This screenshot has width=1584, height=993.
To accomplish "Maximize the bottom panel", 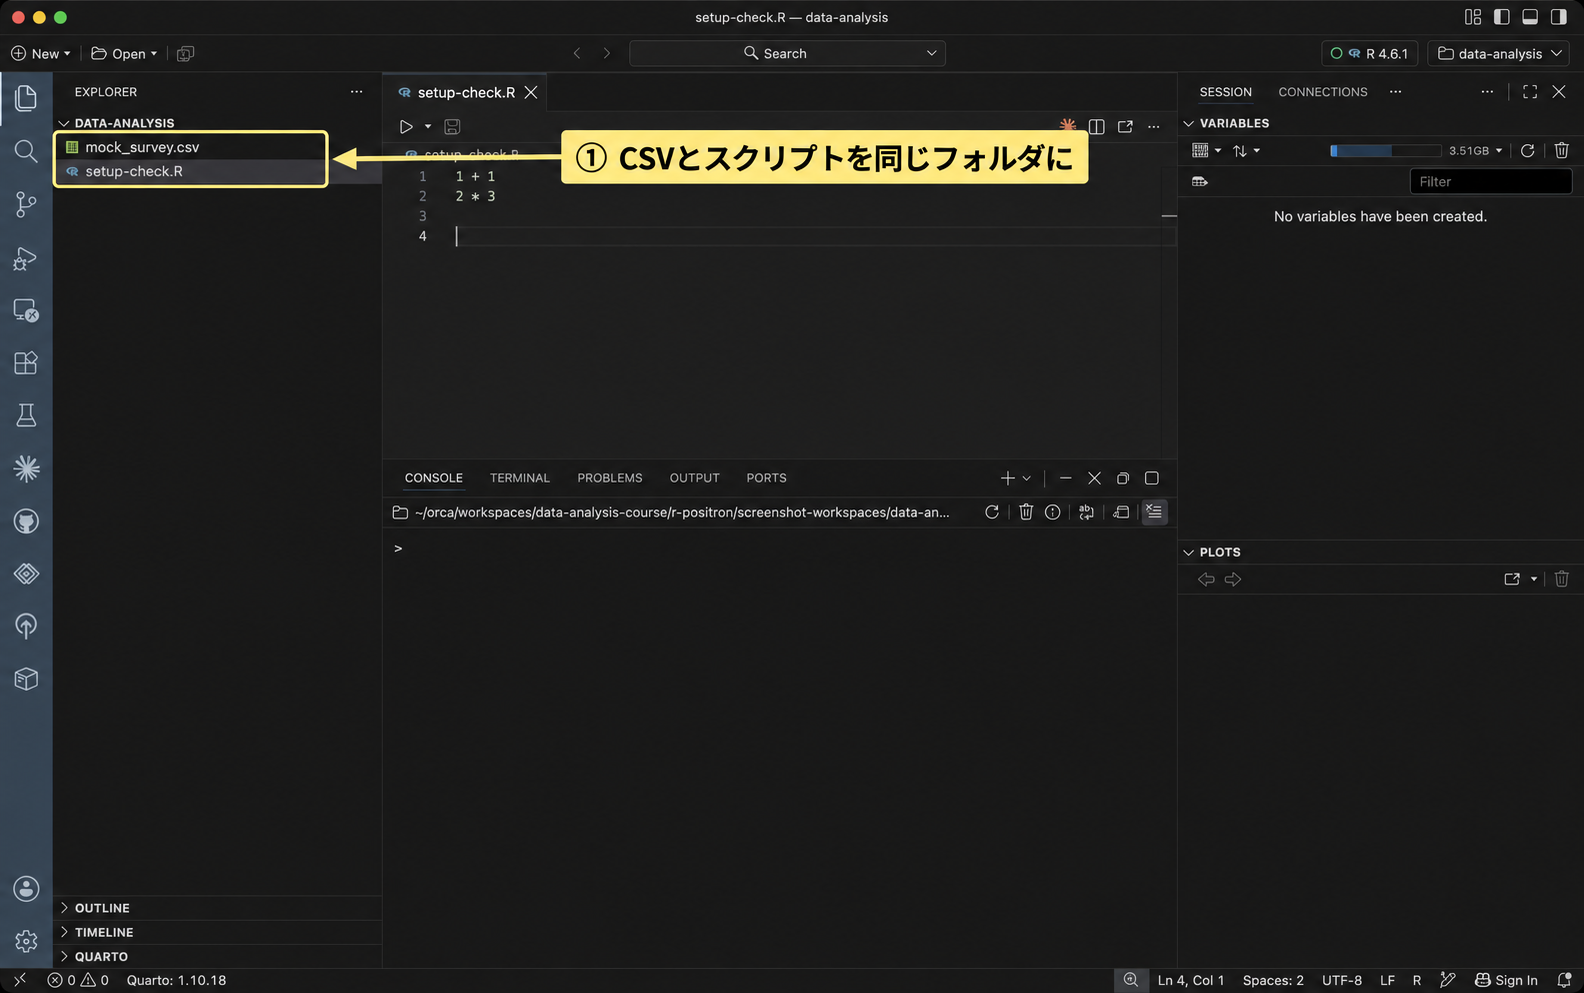I will coord(1151,478).
